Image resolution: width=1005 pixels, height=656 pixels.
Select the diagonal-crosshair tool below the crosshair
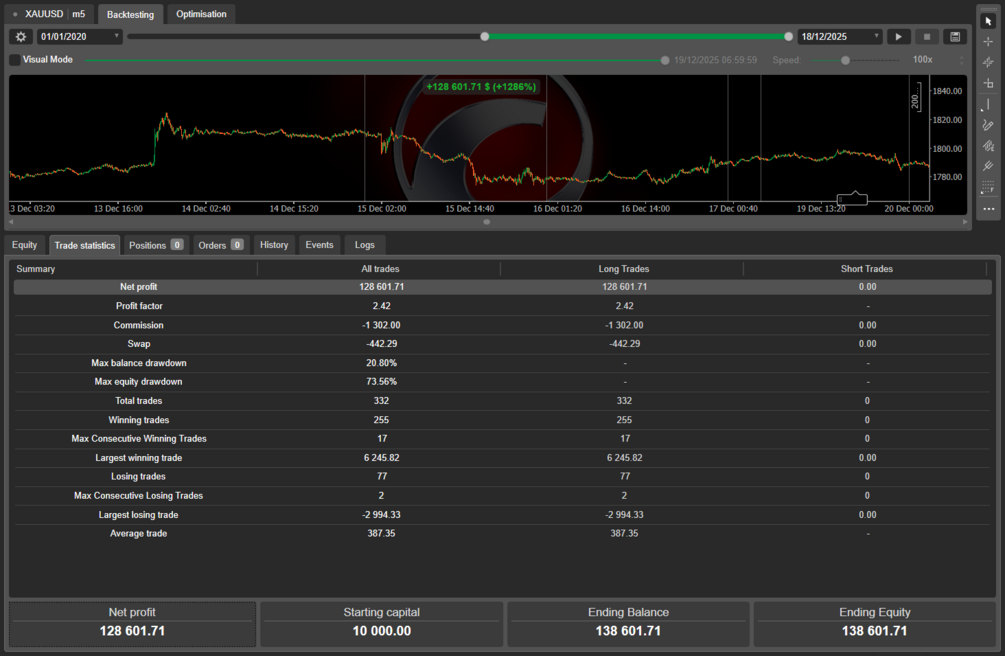[988, 63]
